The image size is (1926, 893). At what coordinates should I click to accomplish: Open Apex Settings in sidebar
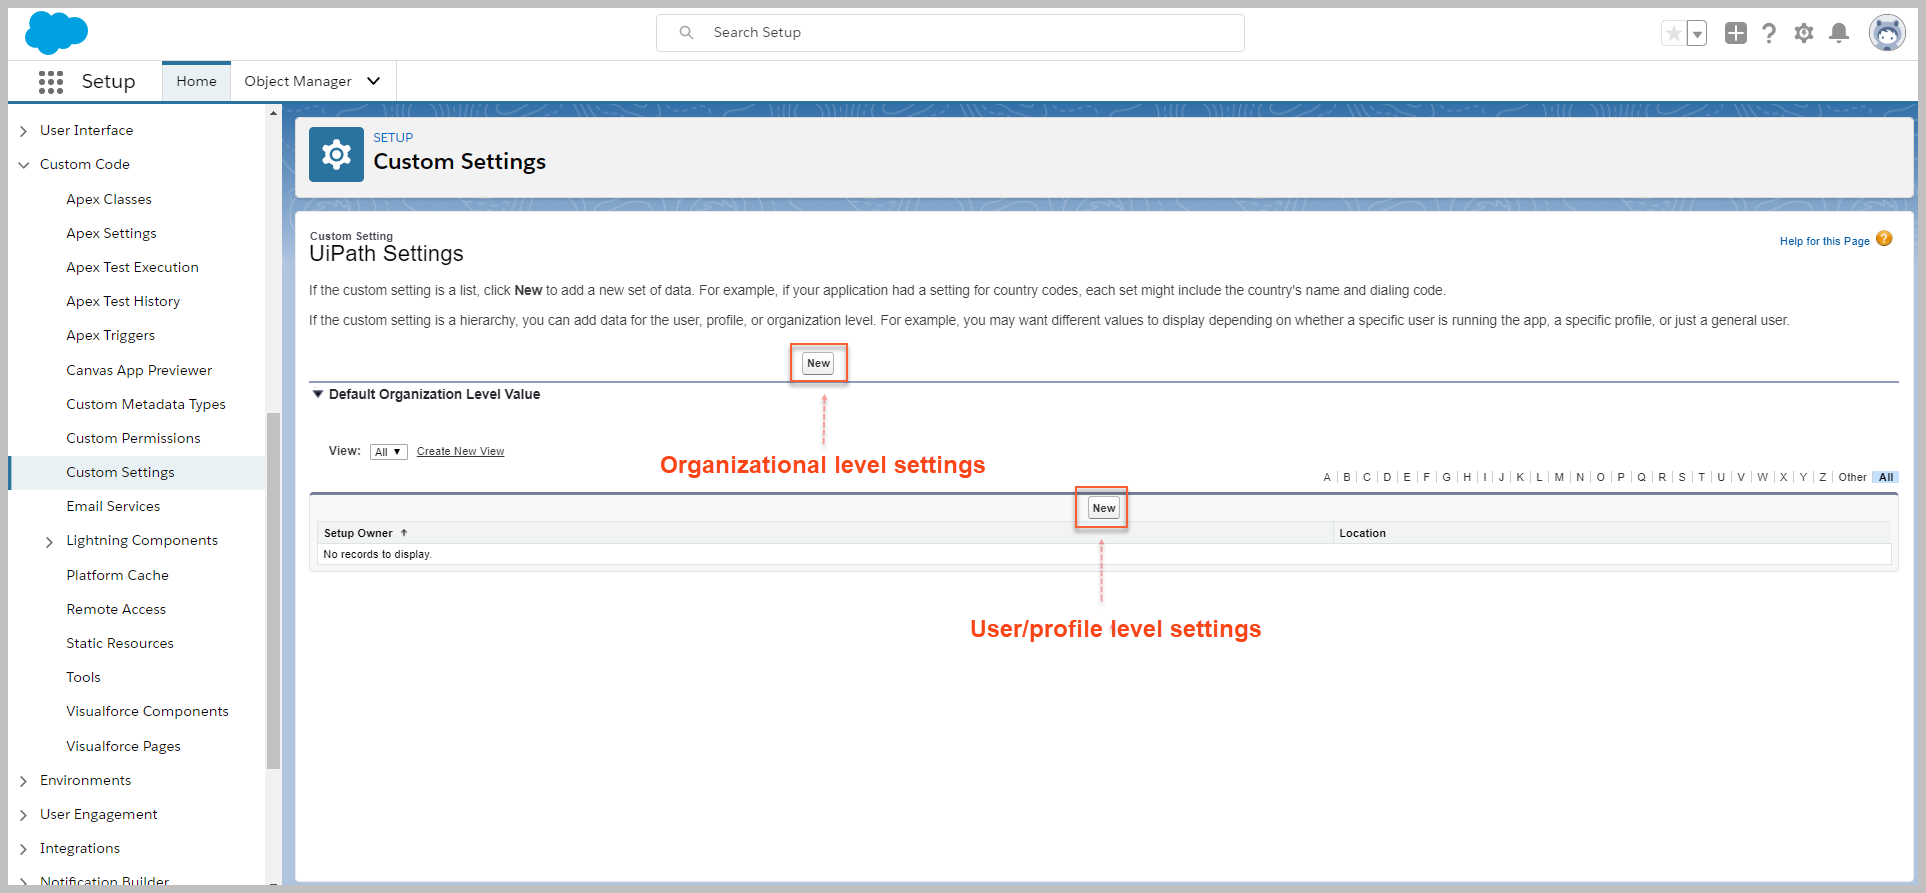(x=111, y=233)
